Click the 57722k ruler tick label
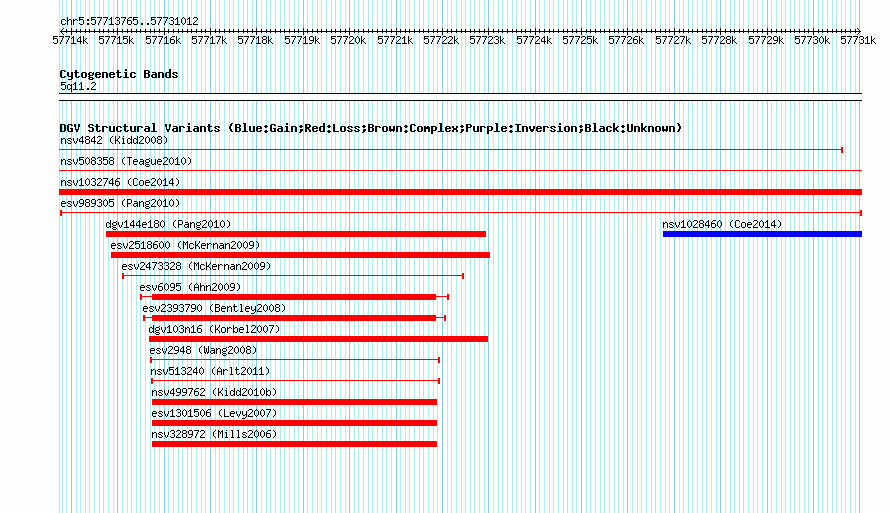The height and width of the screenshot is (513, 890). click(x=441, y=40)
